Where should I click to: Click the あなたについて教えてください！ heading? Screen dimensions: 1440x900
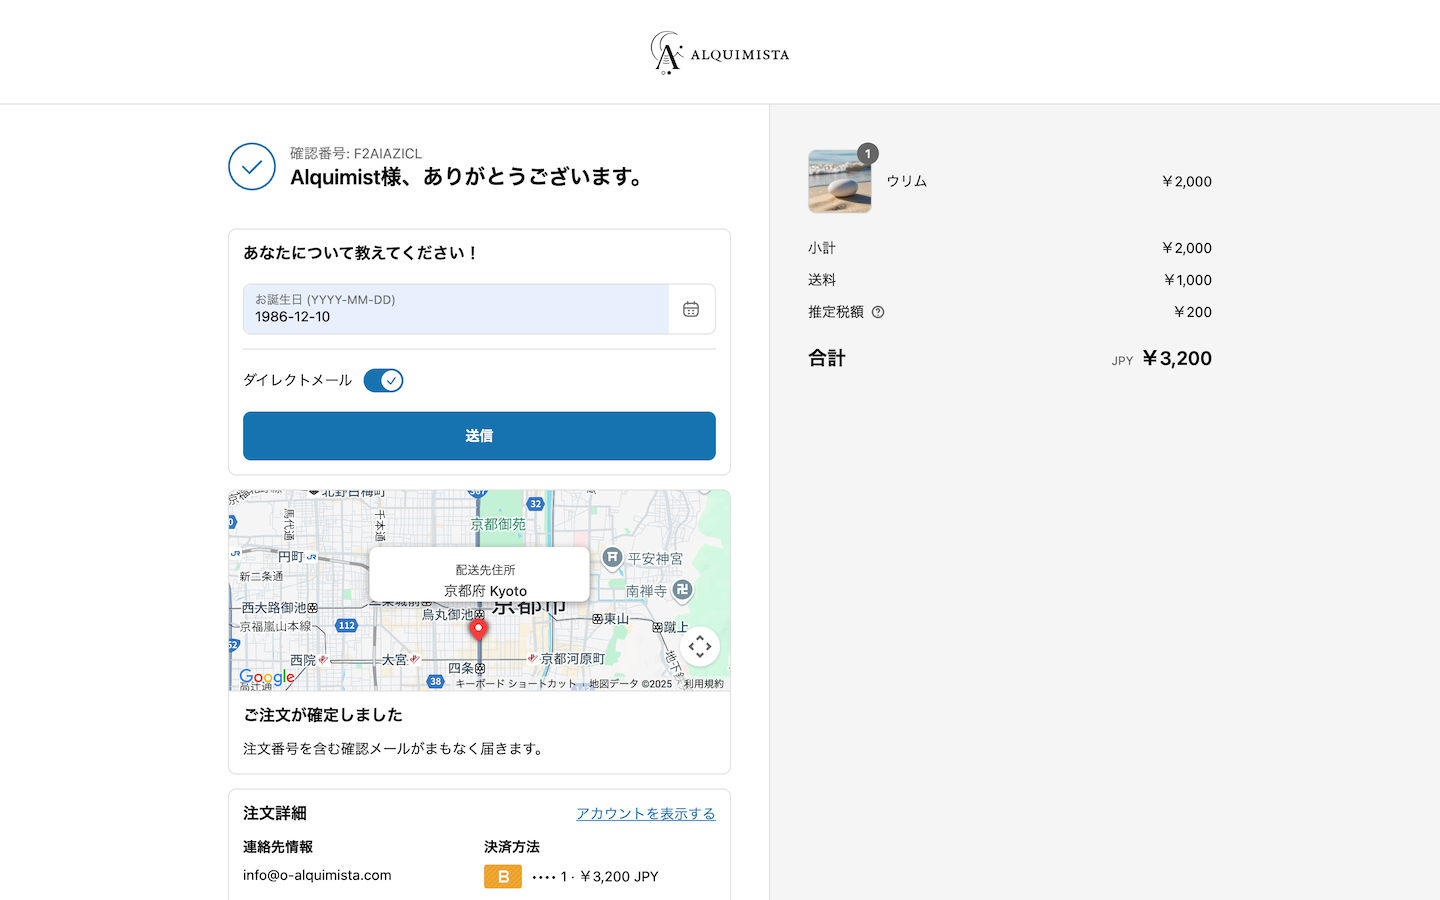(361, 253)
